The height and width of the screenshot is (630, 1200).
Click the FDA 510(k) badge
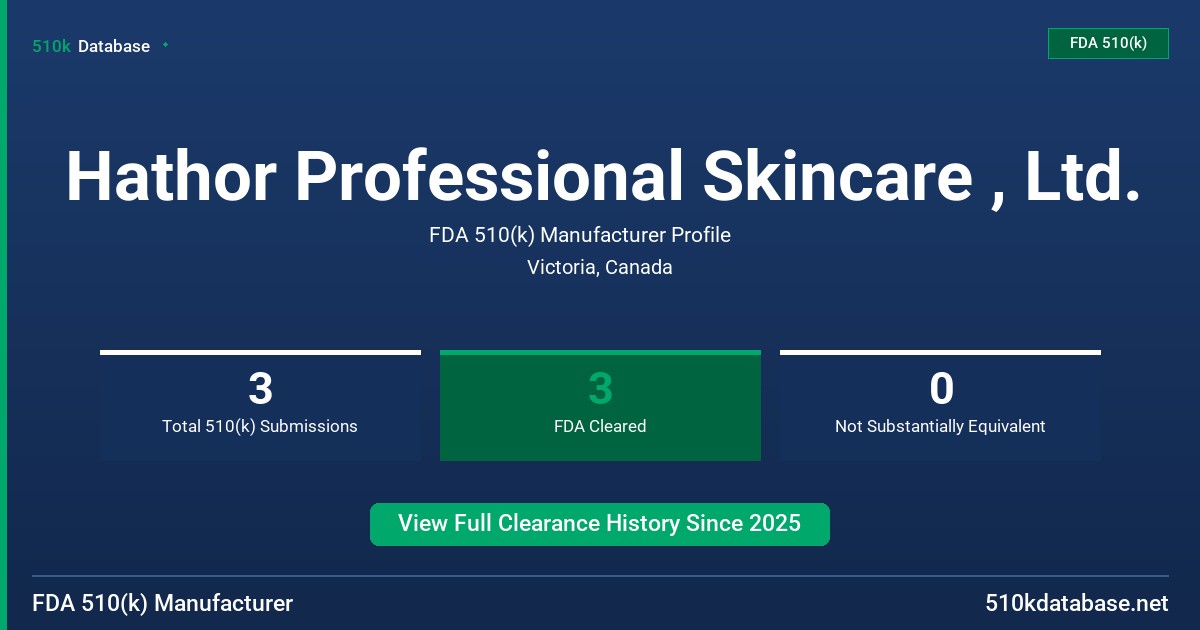pos(1108,43)
